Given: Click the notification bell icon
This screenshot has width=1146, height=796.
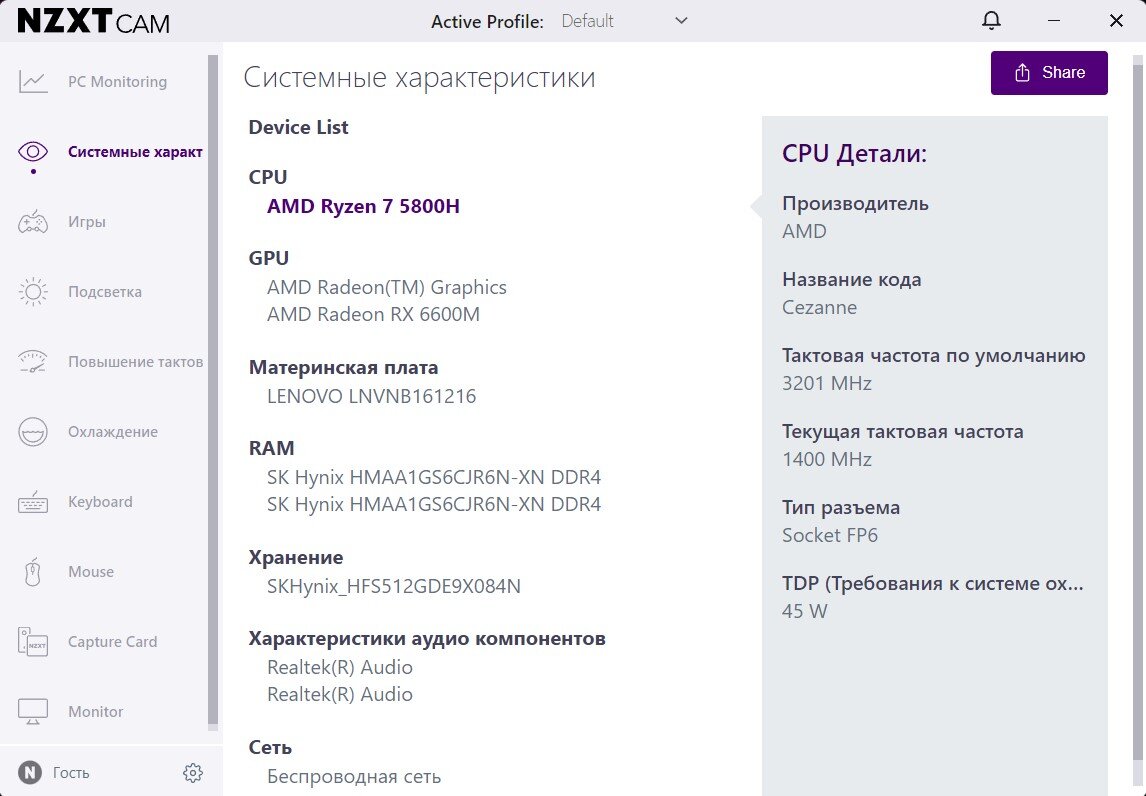Looking at the screenshot, I should pos(990,20).
